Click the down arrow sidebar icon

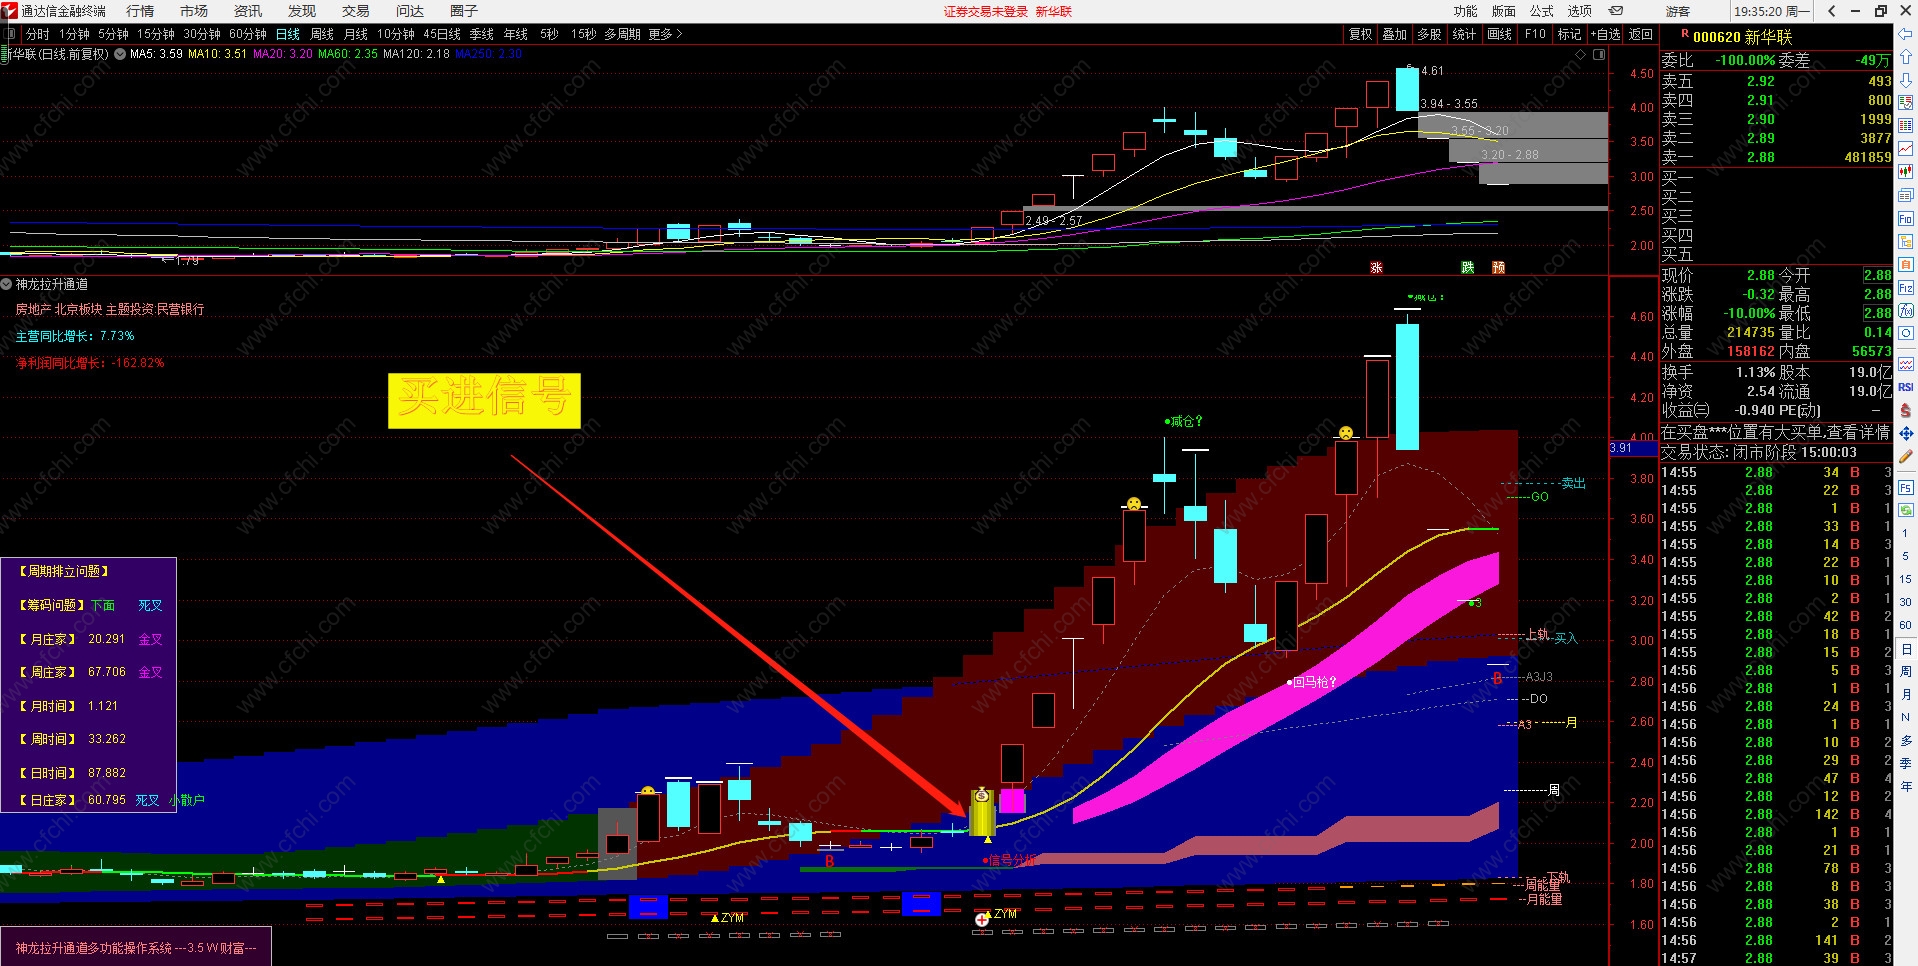[1906, 80]
